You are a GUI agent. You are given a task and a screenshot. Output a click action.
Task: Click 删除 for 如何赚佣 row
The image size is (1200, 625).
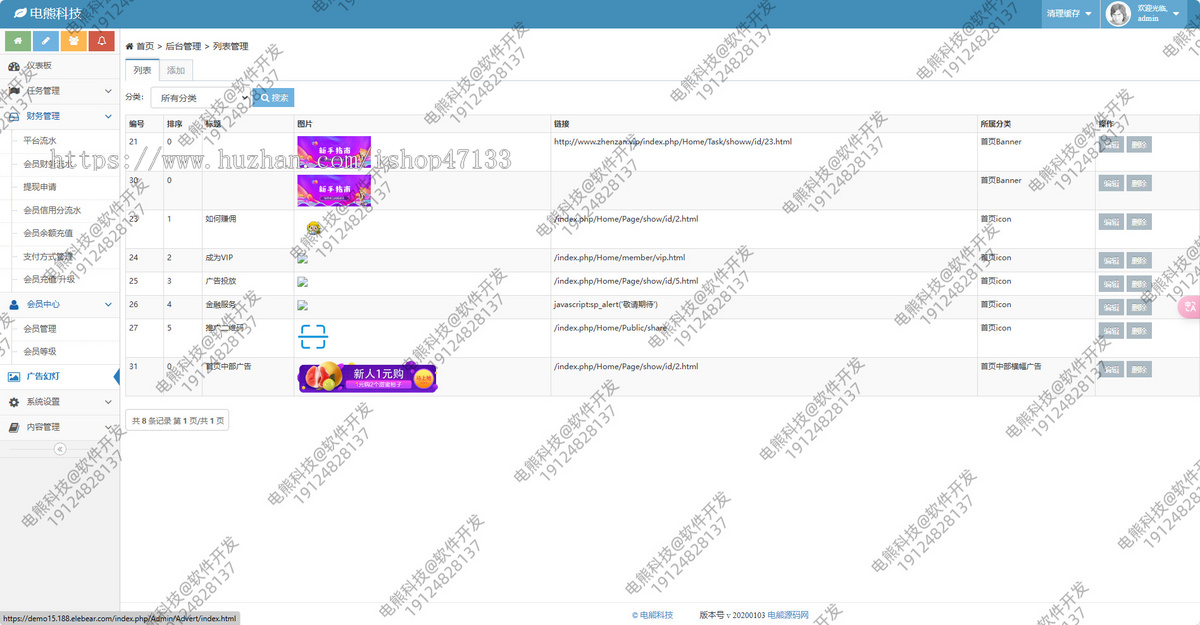tap(1139, 222)
